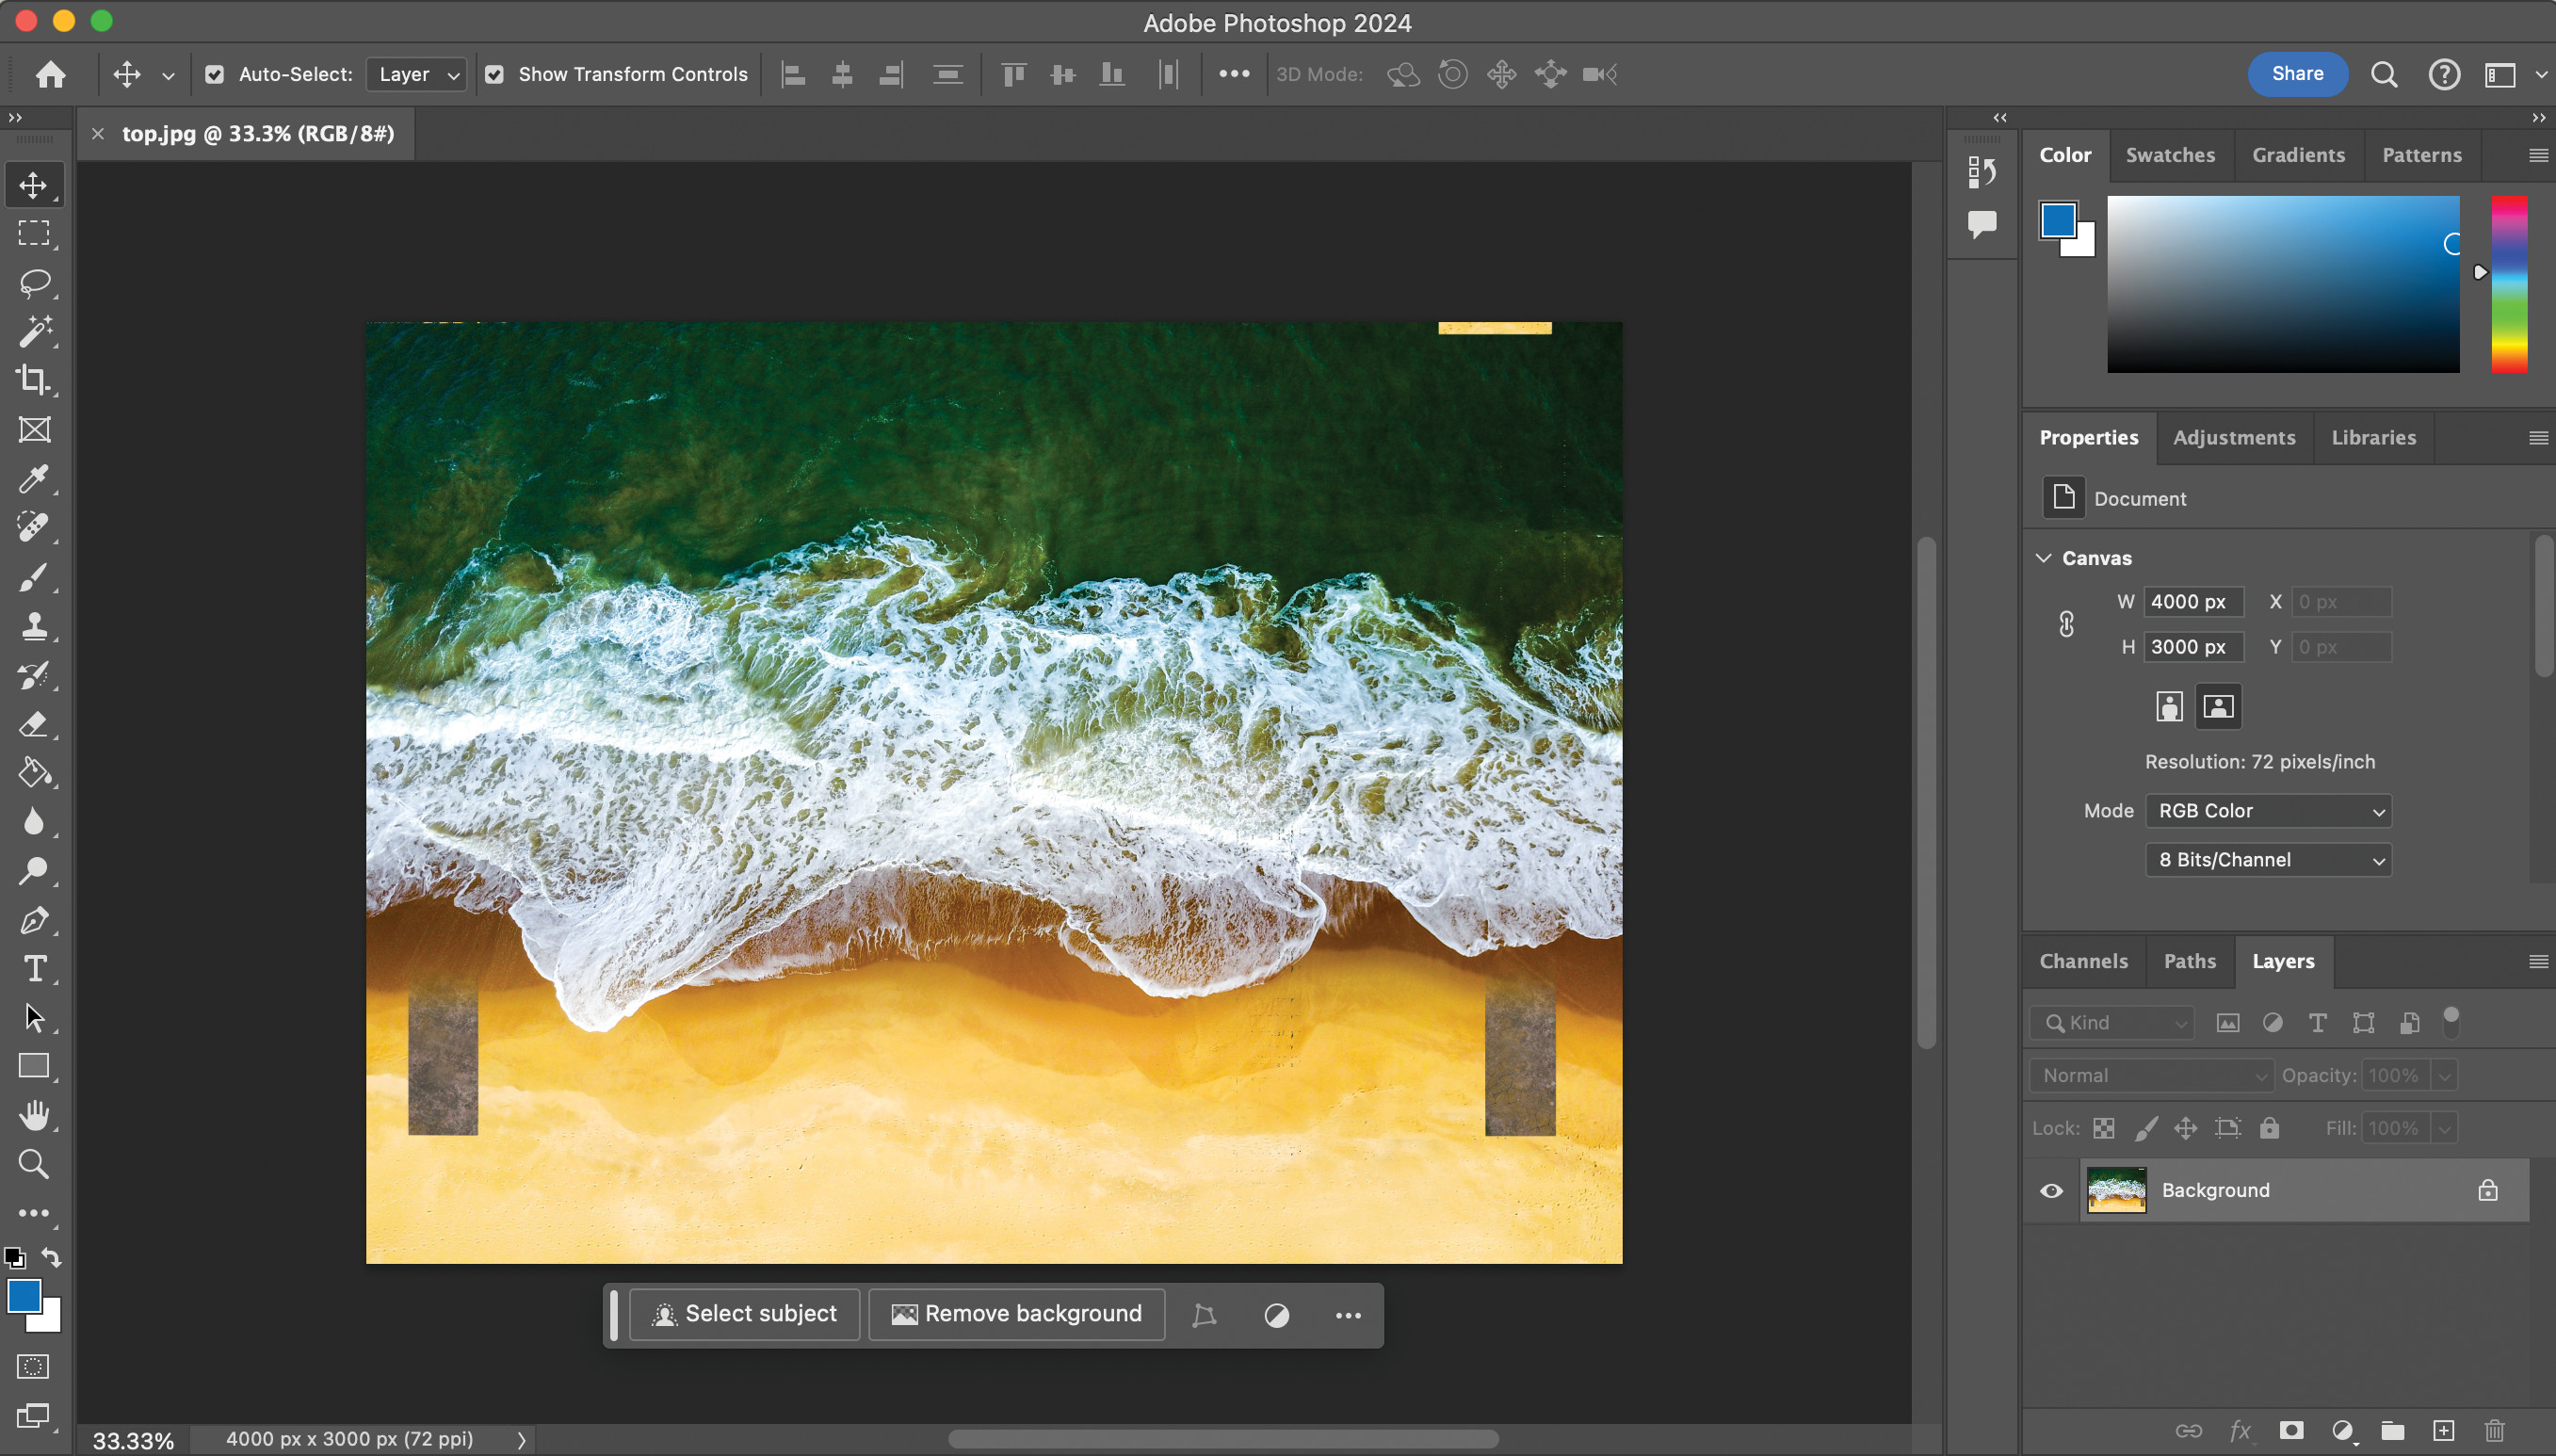
Task: Hide the Background layer visibility
Action: [x=2050, y=1190]
